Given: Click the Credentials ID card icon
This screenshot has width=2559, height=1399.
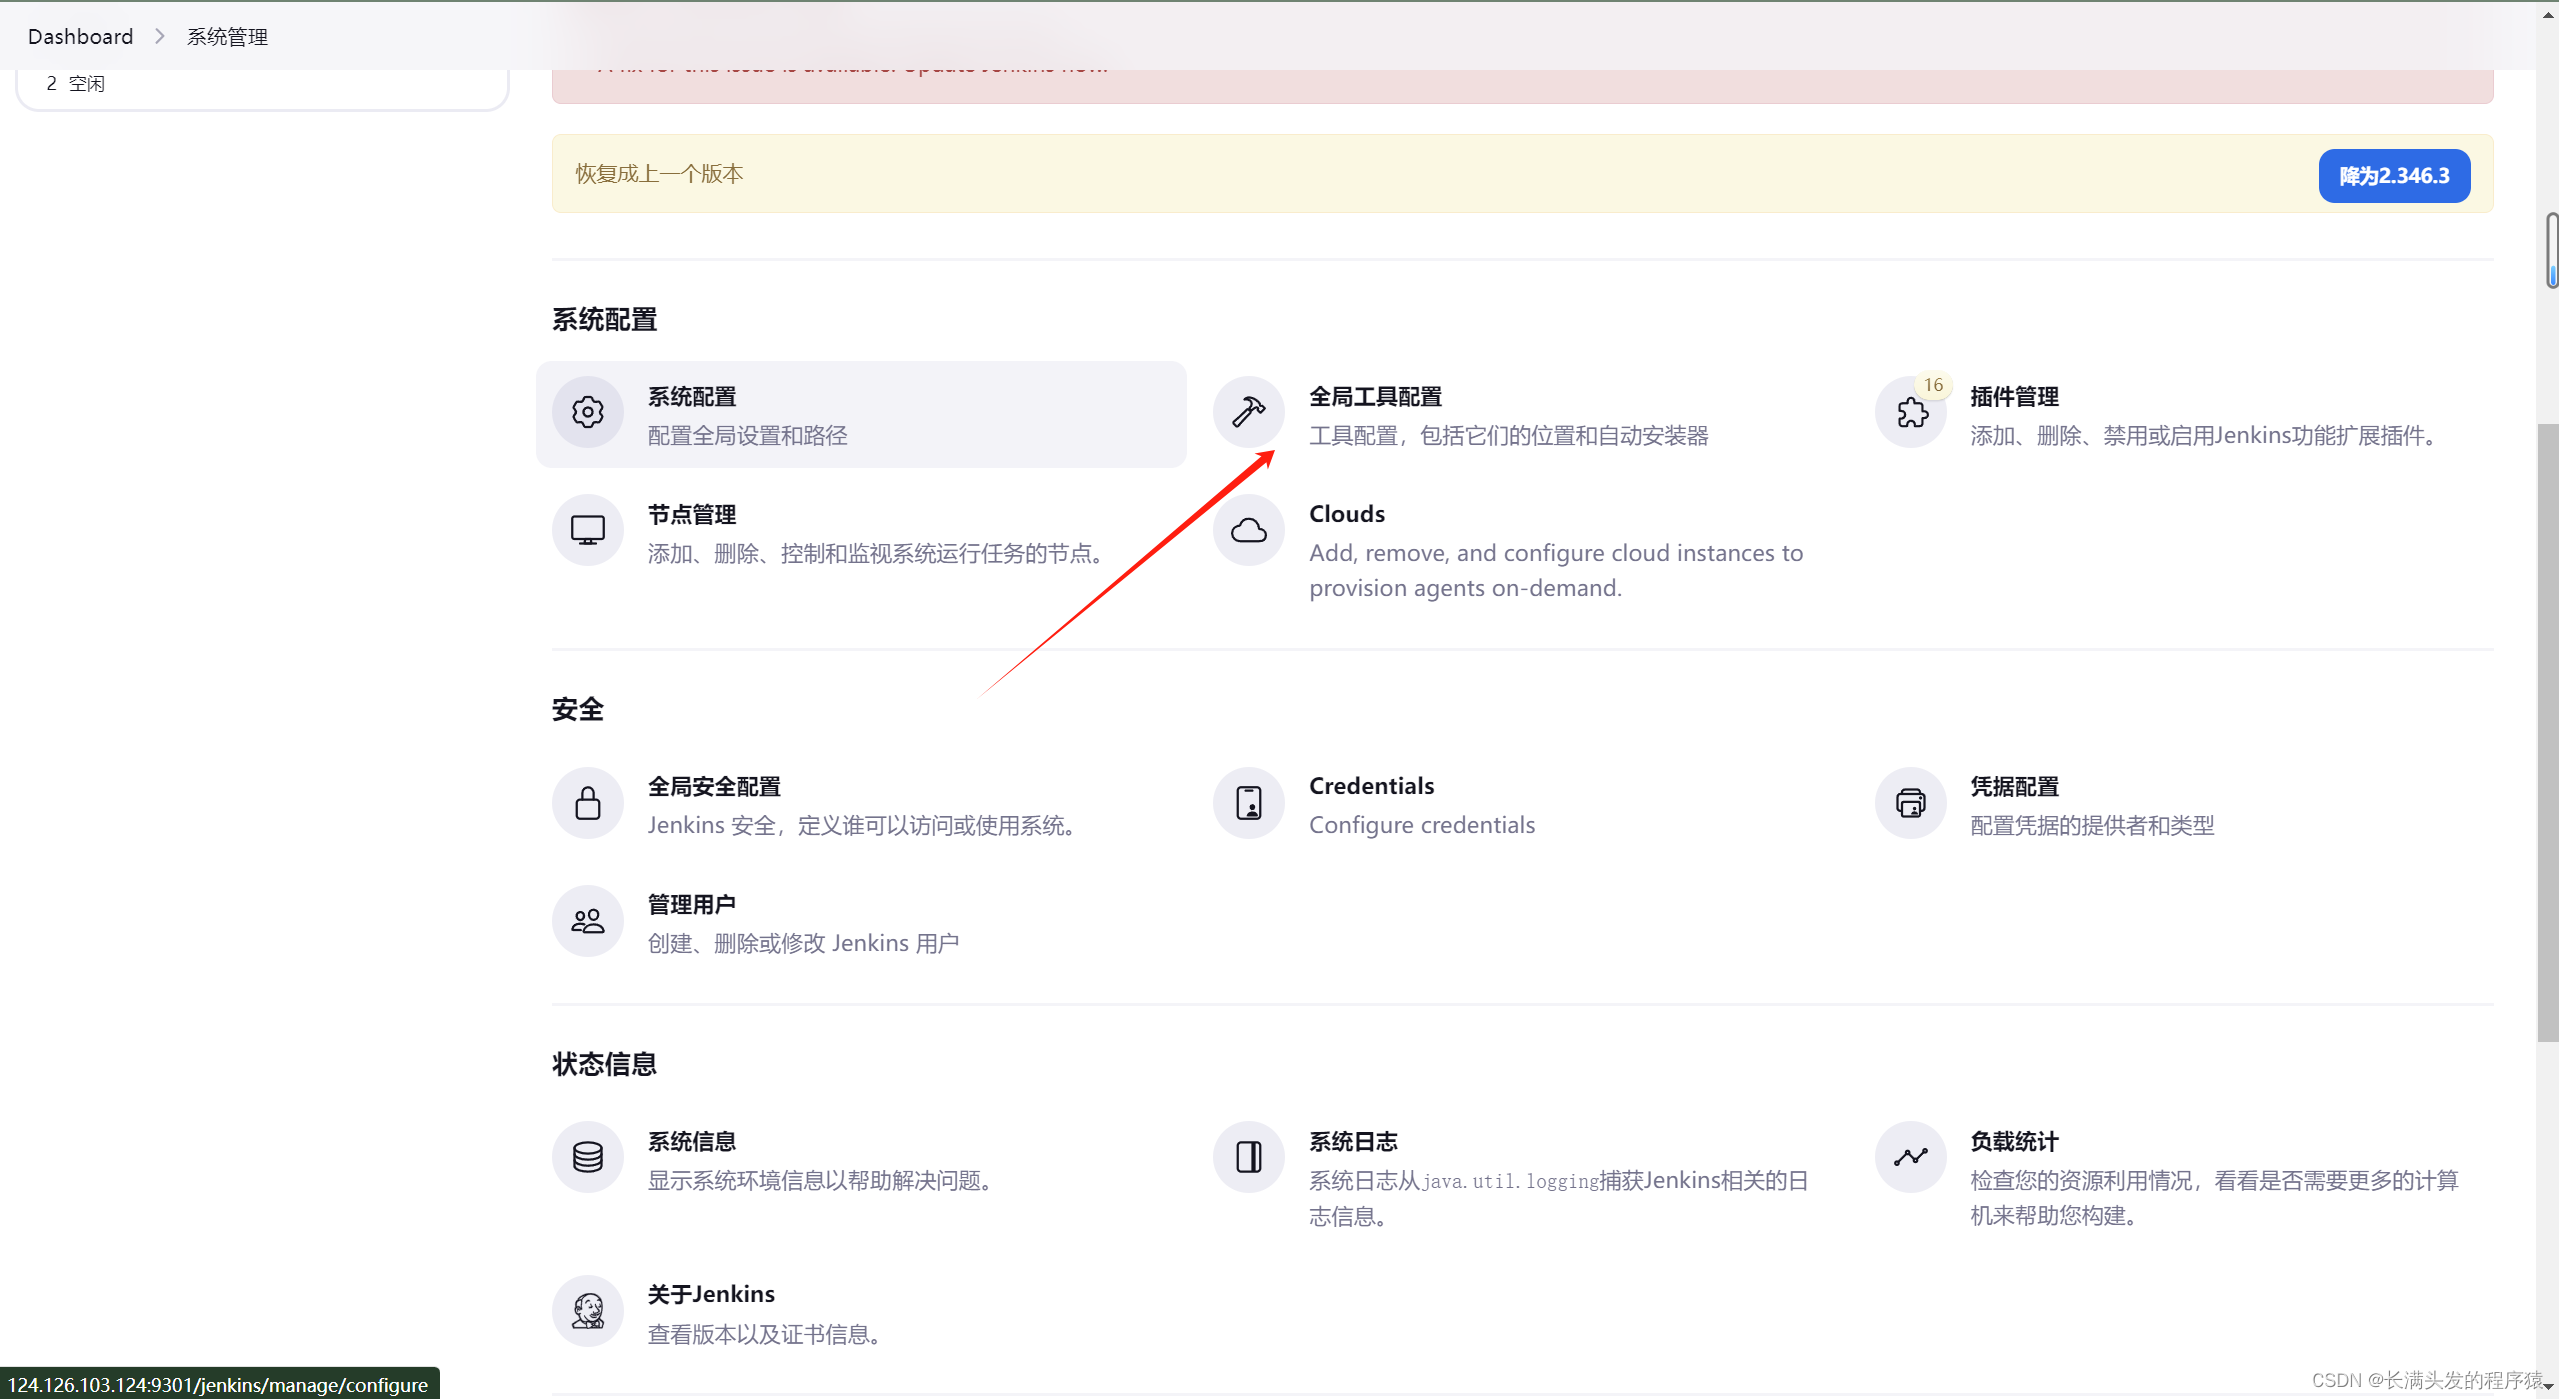Looking at the screenshot, I should 1248,803.
